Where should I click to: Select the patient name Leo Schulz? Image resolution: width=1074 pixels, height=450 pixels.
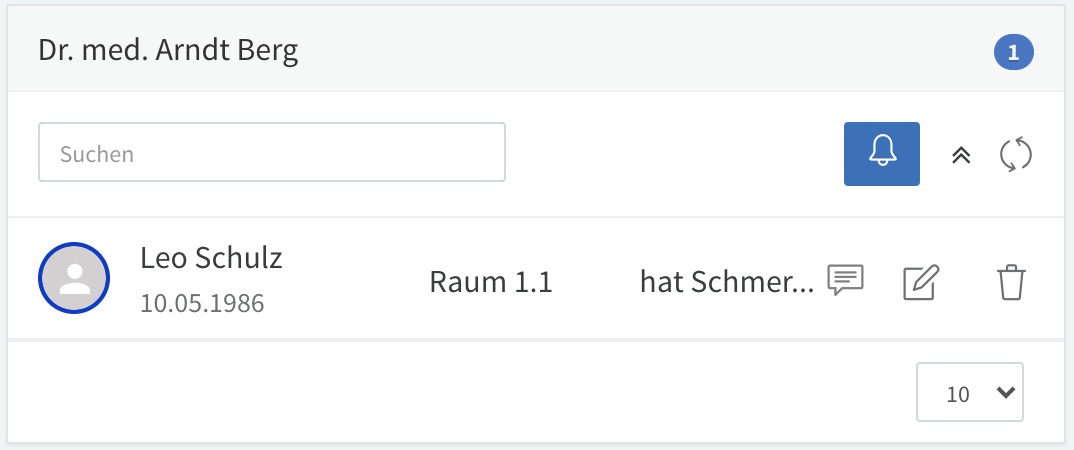[211, 258]
